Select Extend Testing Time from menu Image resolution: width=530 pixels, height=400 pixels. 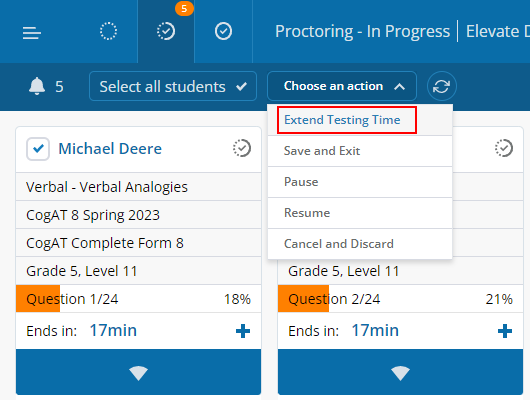coord(342,120)
